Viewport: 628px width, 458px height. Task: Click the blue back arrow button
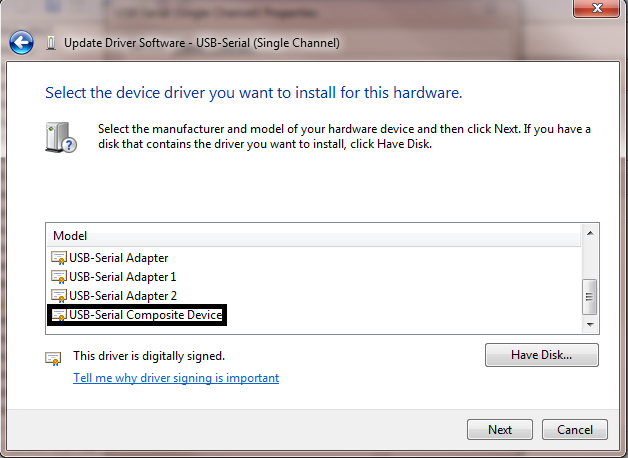click(x=21, y=43)
